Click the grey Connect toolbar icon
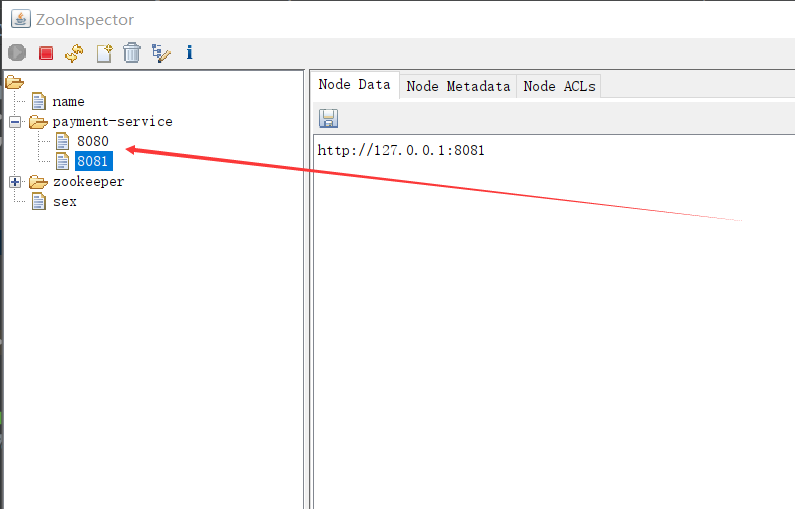 [x=17, y=53]
